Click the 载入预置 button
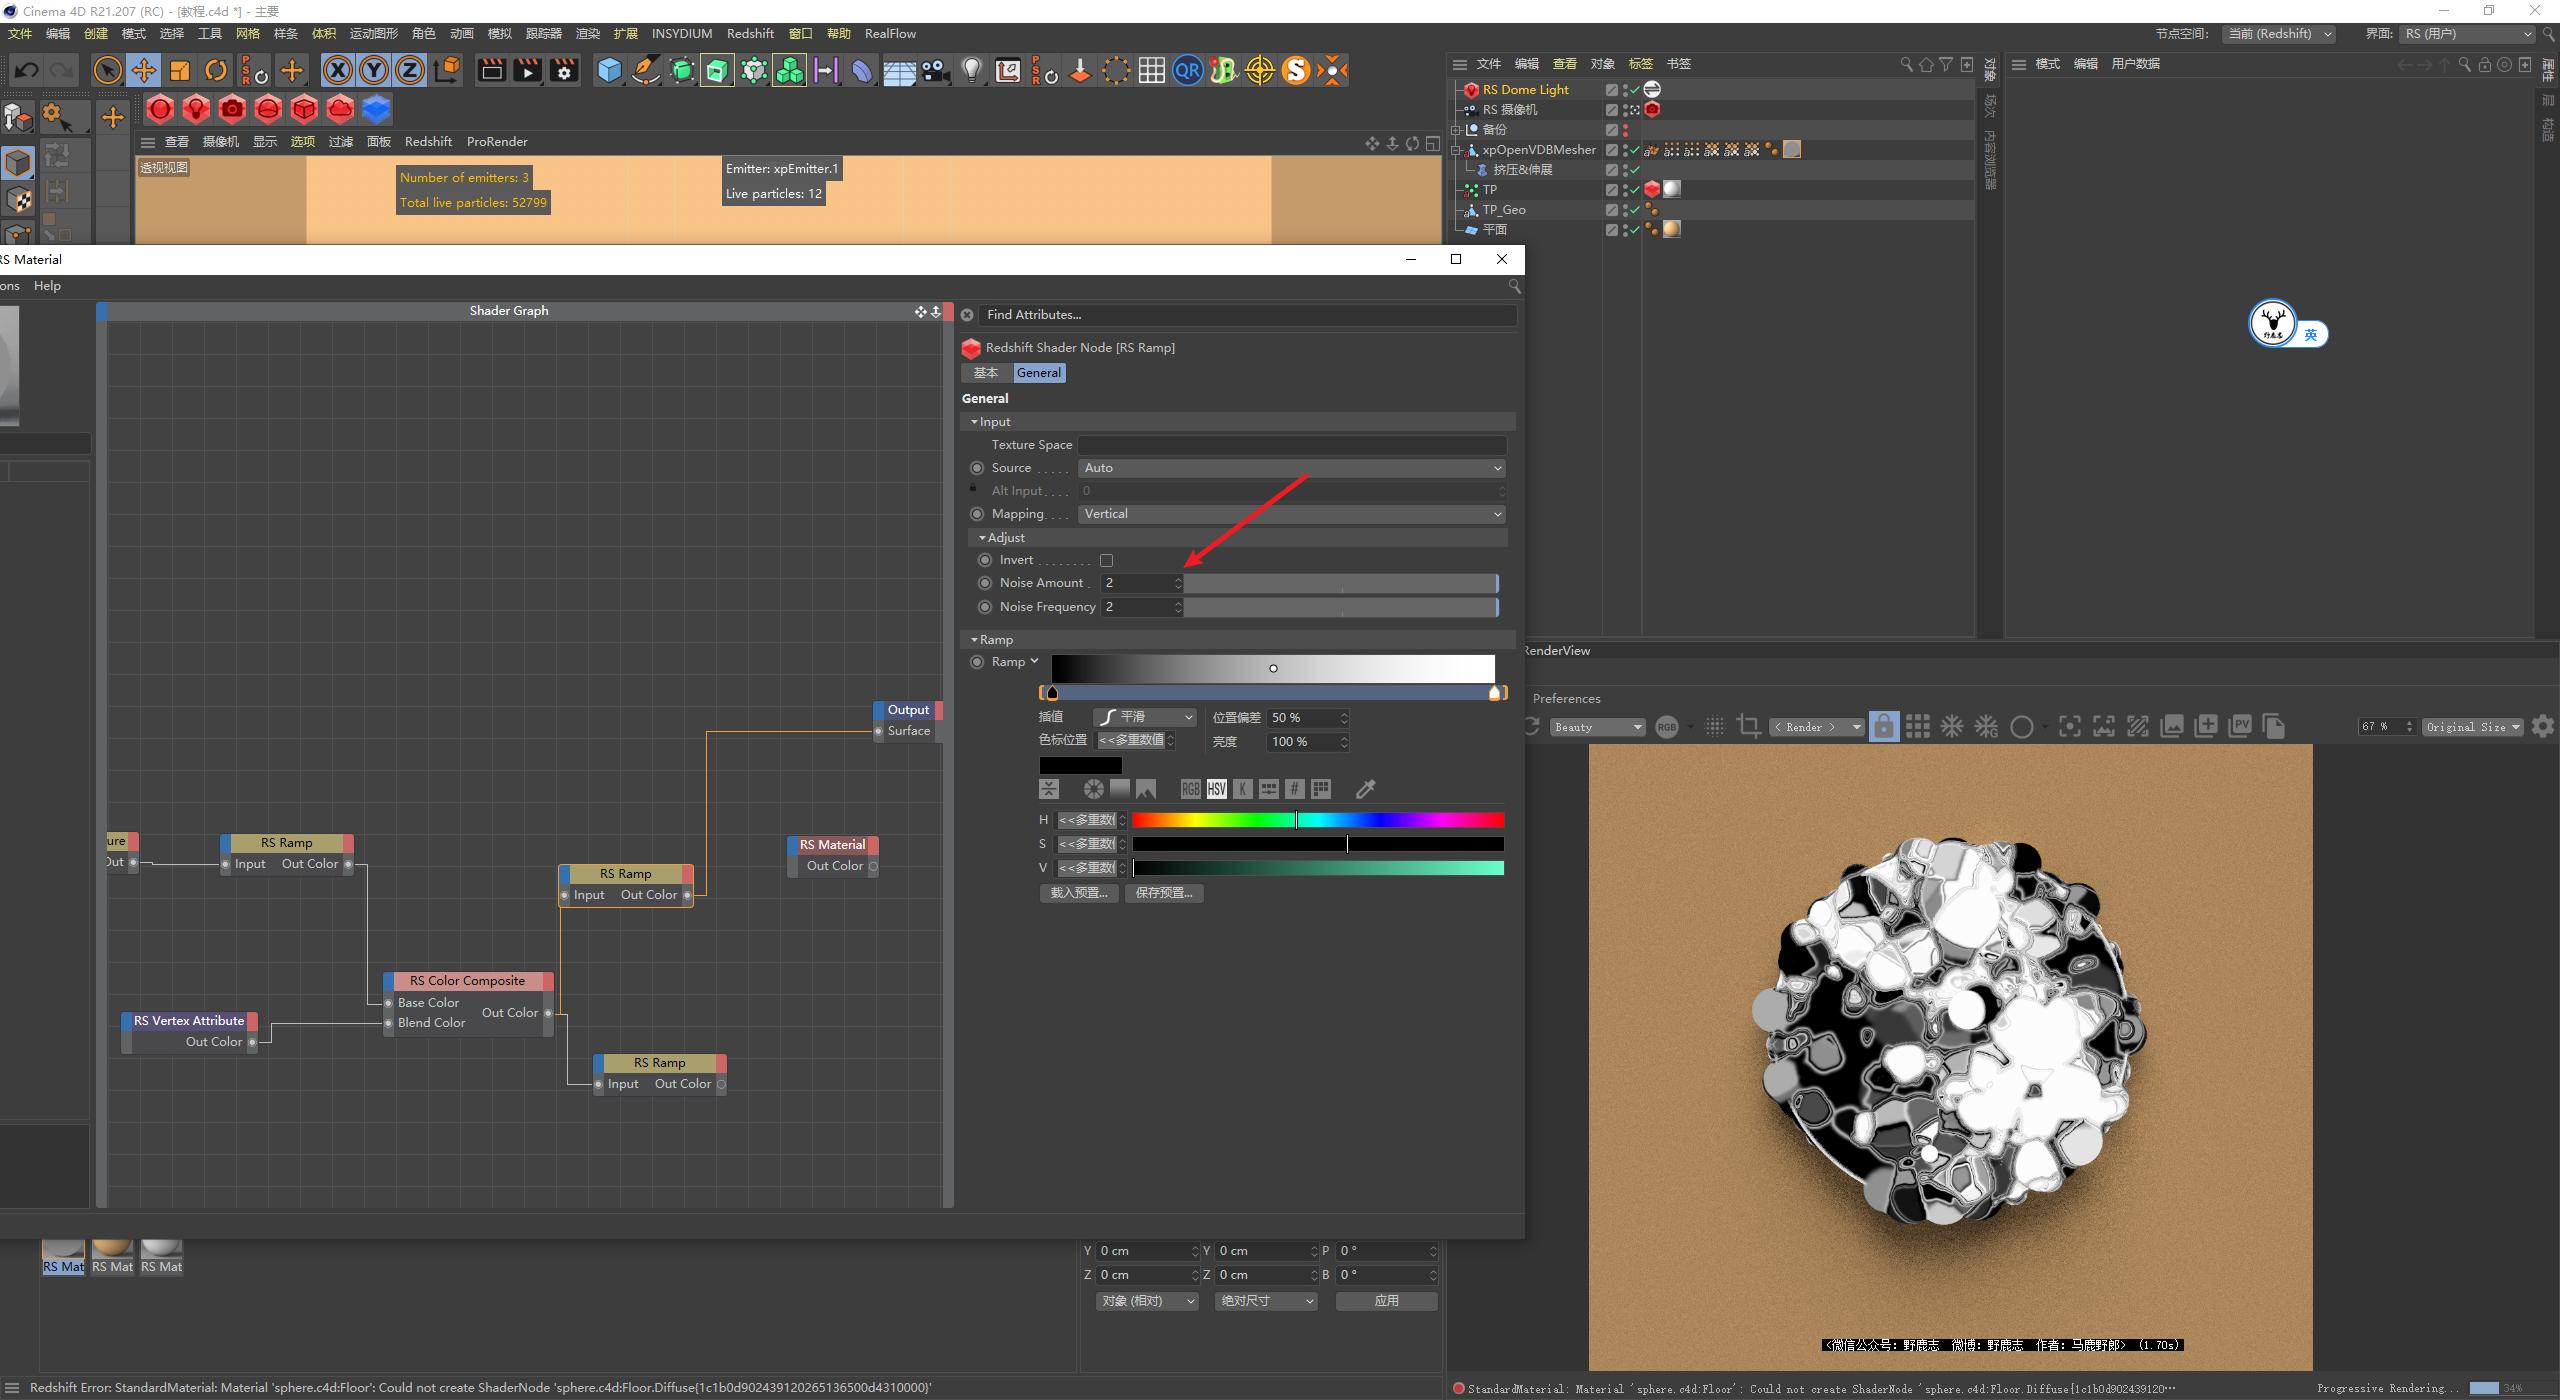The height and width of the screenshot is (1400, 2560). tap(1078, 893)
